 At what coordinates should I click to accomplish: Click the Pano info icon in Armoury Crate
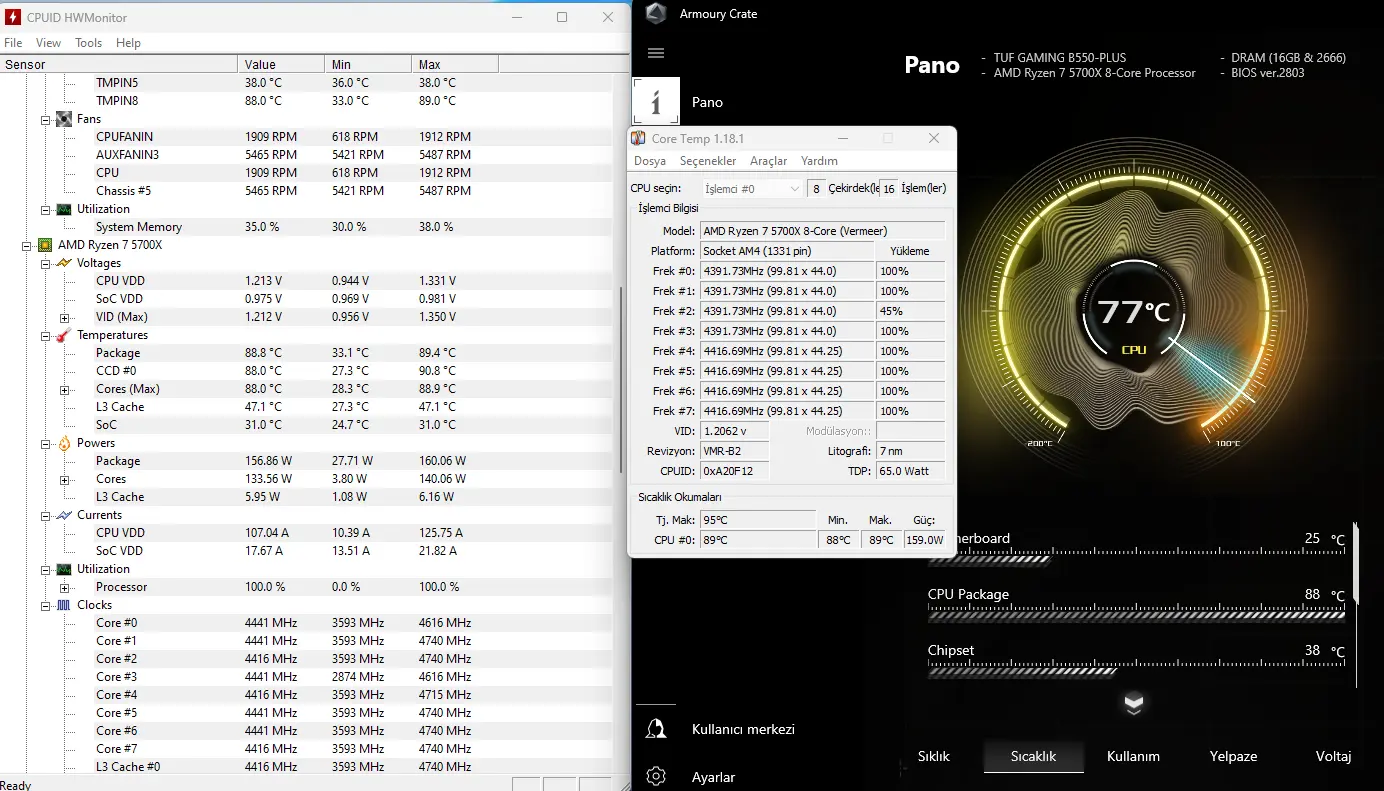[656, 102]
